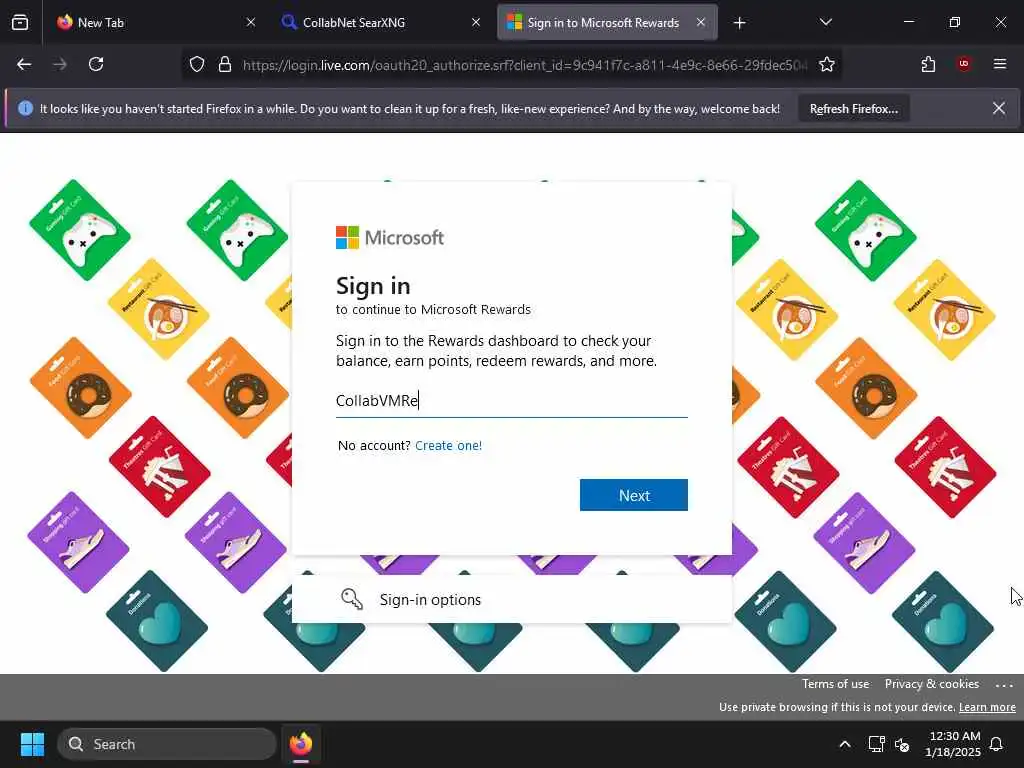Open the Firefox application menu

point(1000,64)
